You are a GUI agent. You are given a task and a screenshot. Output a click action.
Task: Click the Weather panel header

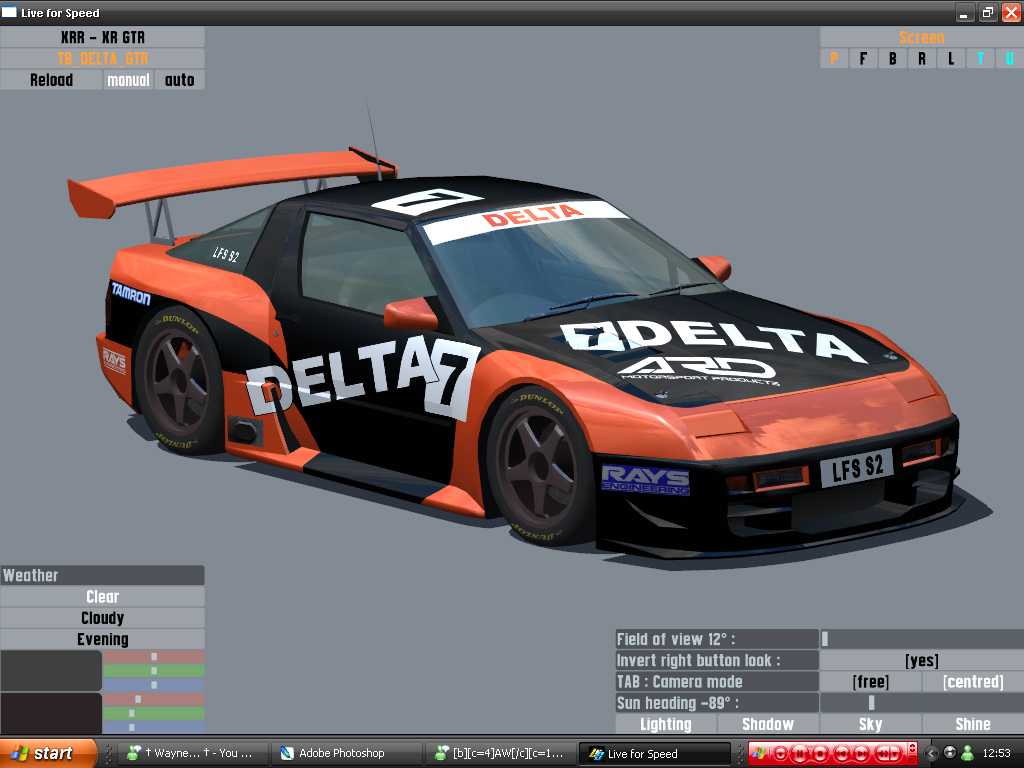pos(103,575)
